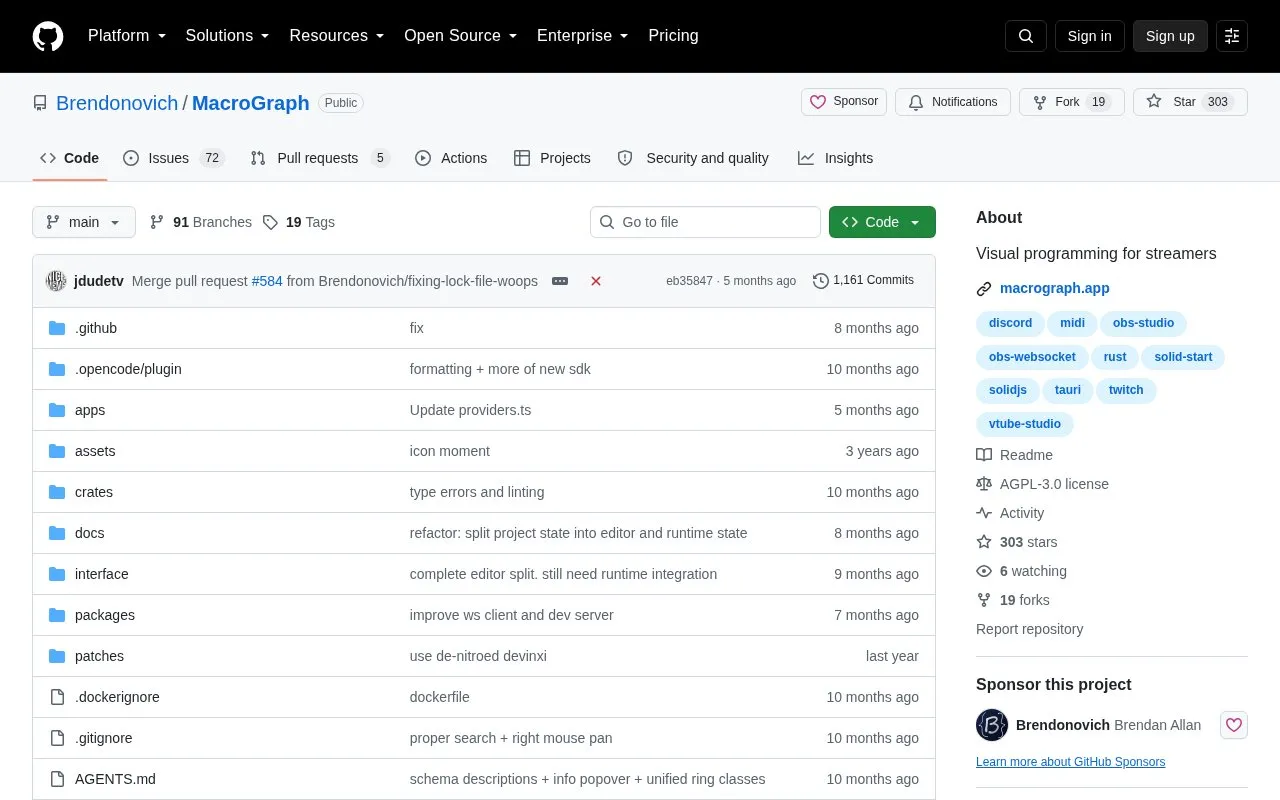The width and height of the screenshot is (1280, 800).
Task: Open the Enterprise dropdown
Action: pos(583,36)
